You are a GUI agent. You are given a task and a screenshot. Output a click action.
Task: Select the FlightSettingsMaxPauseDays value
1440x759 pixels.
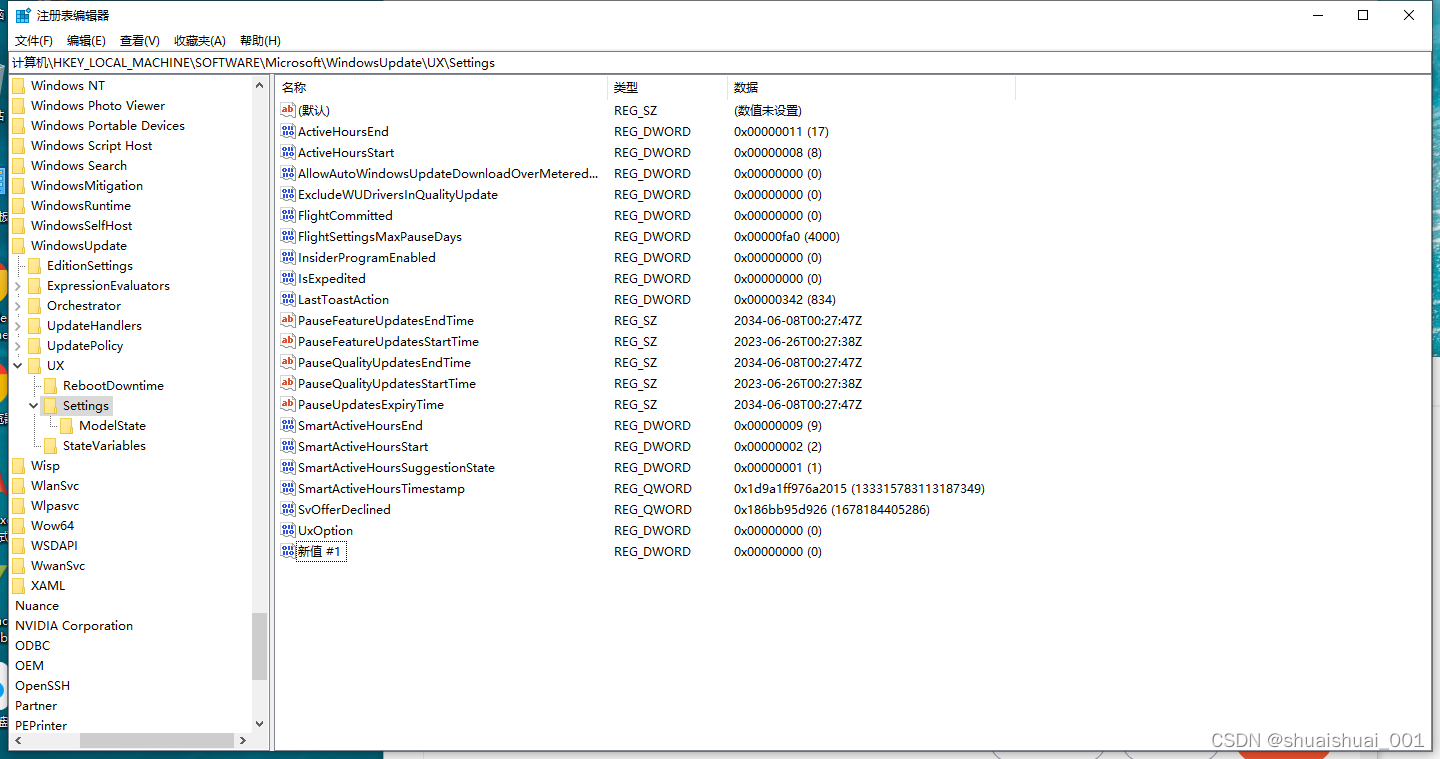pos(379,236)
